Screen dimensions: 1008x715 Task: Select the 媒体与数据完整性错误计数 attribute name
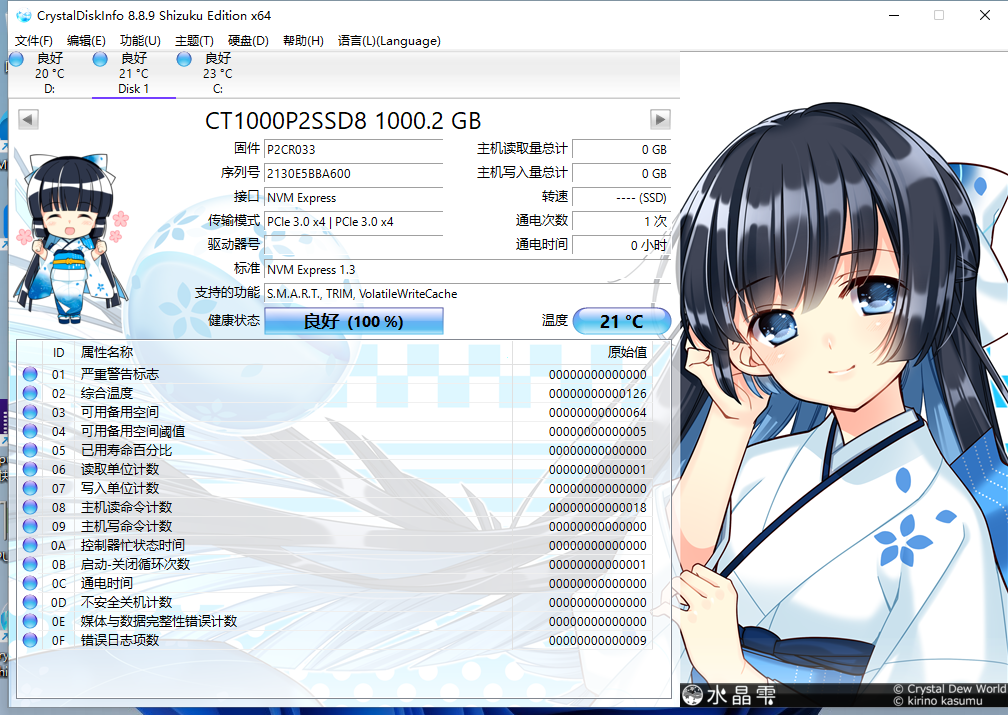pos(159,621)
